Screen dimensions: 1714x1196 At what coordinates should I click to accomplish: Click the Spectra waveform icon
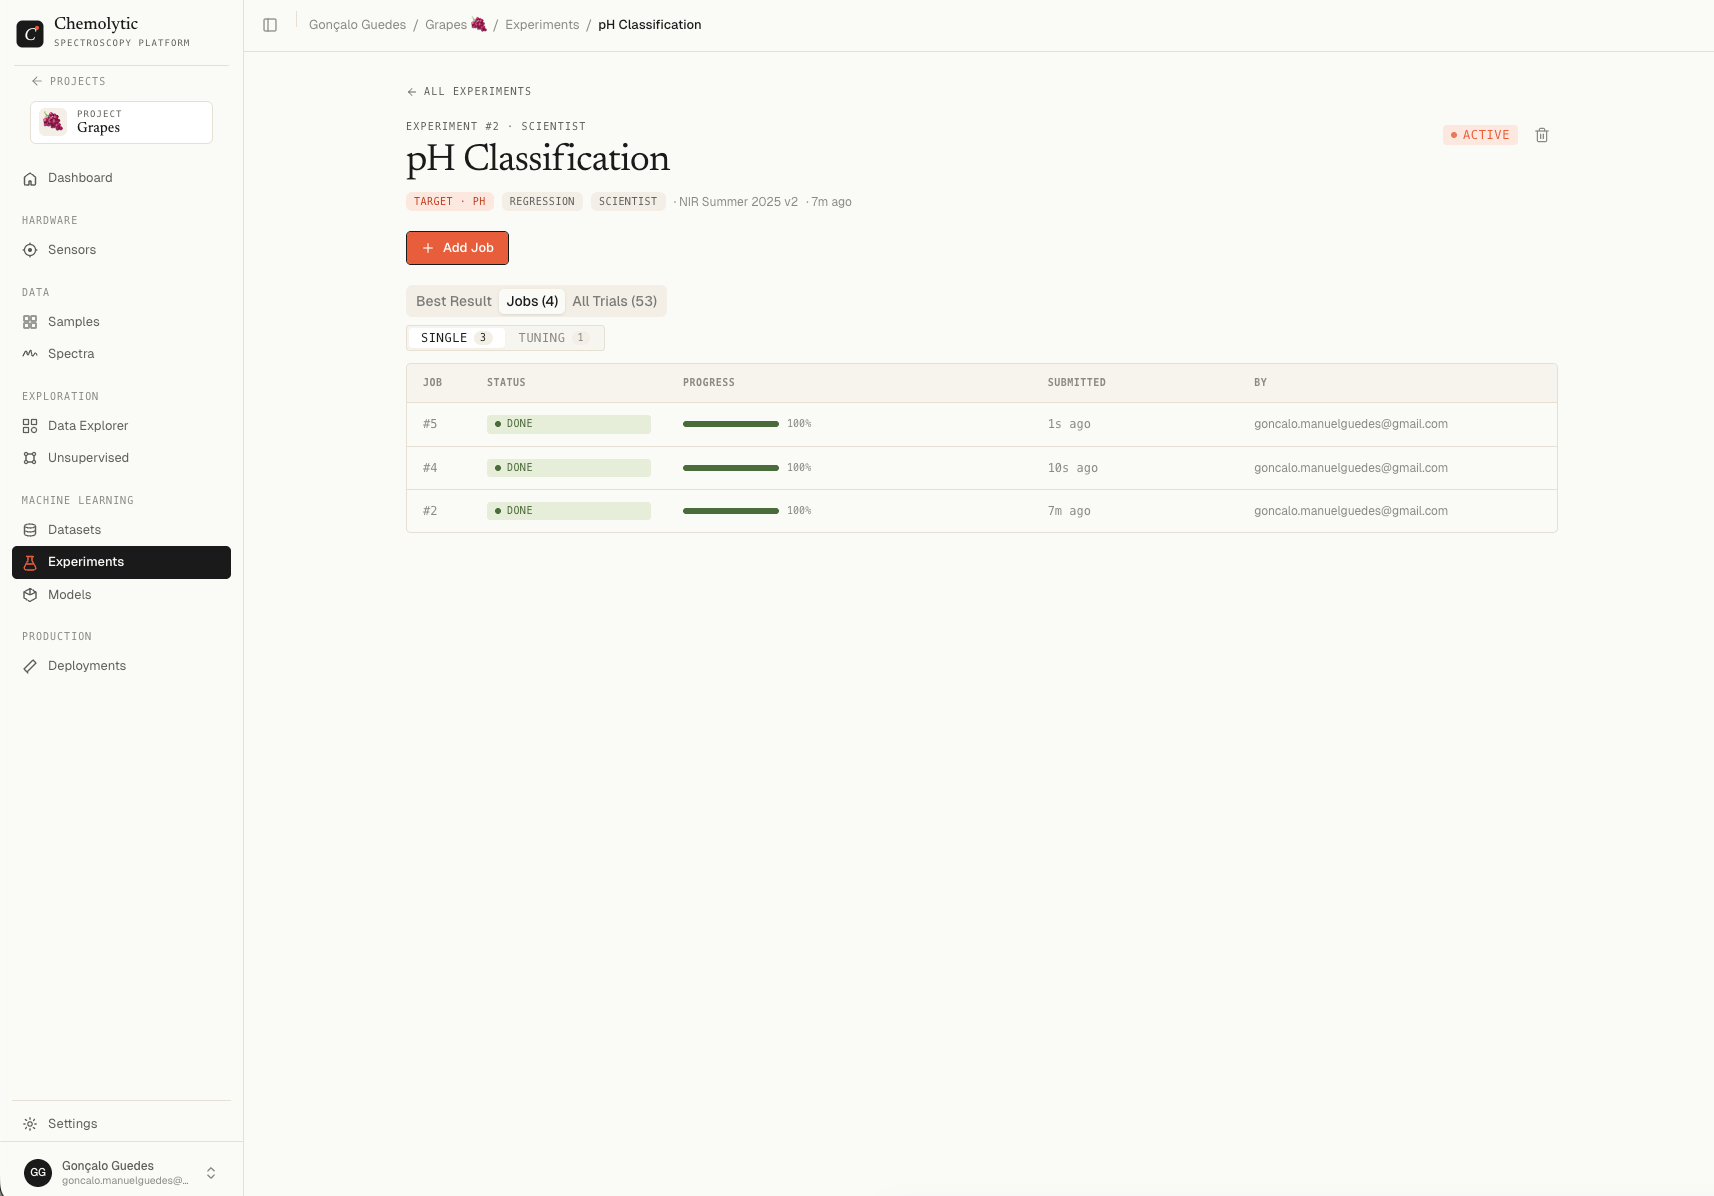[30, 354]
